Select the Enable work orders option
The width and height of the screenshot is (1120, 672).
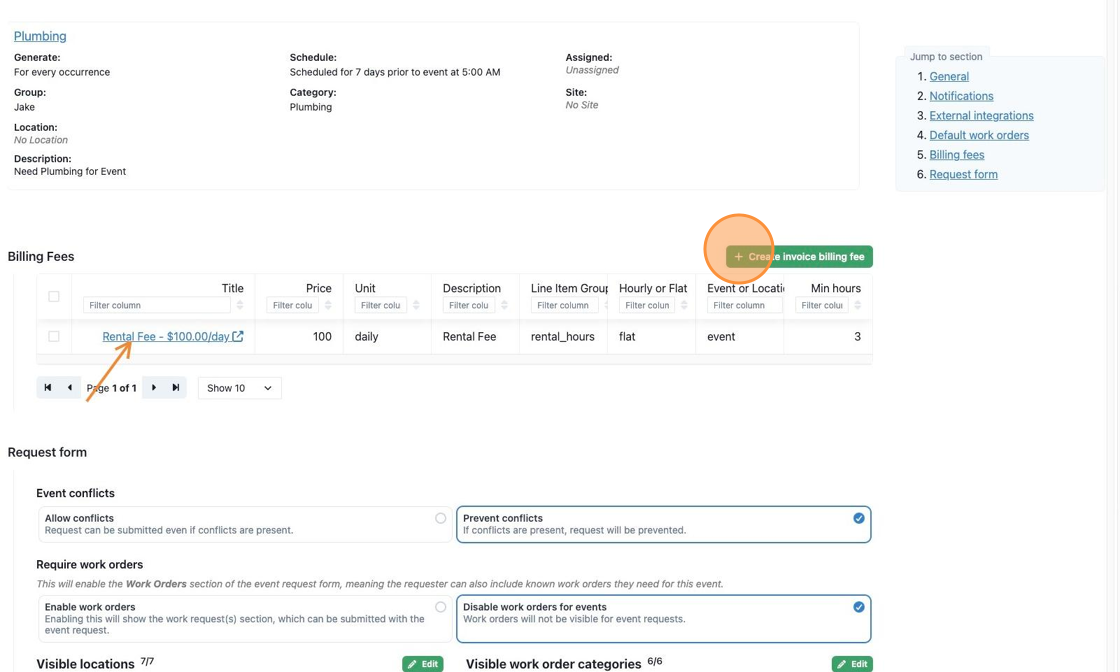click(x=245, y=618)
